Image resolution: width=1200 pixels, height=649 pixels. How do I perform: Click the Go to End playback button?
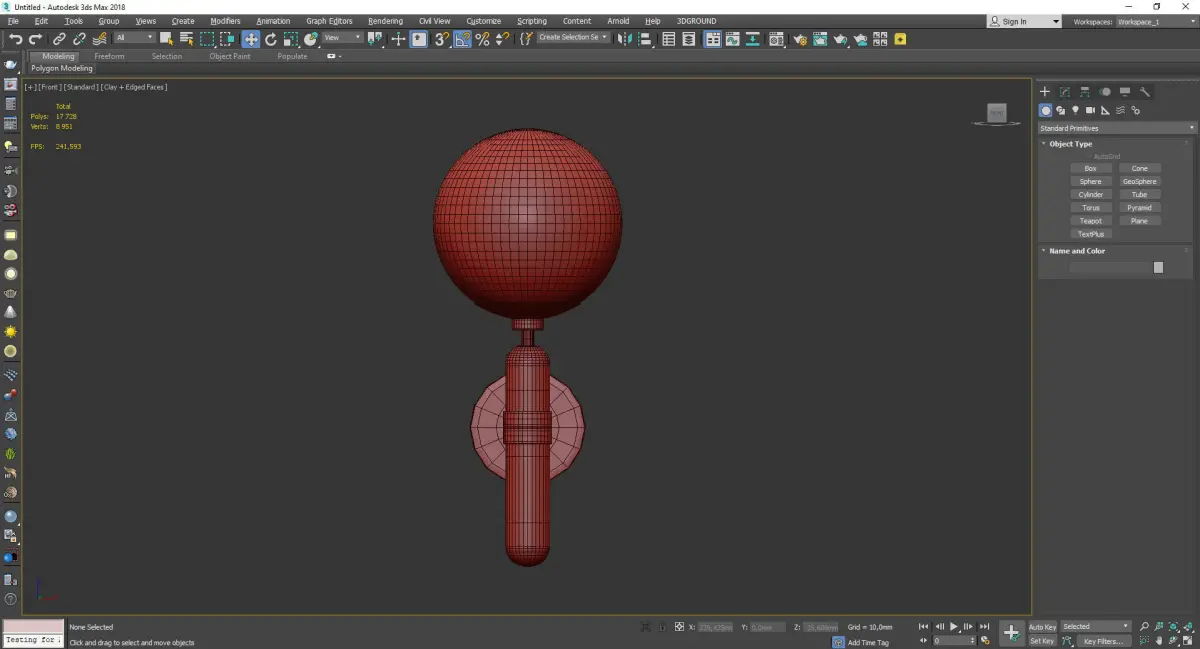[x=985, y=627]
